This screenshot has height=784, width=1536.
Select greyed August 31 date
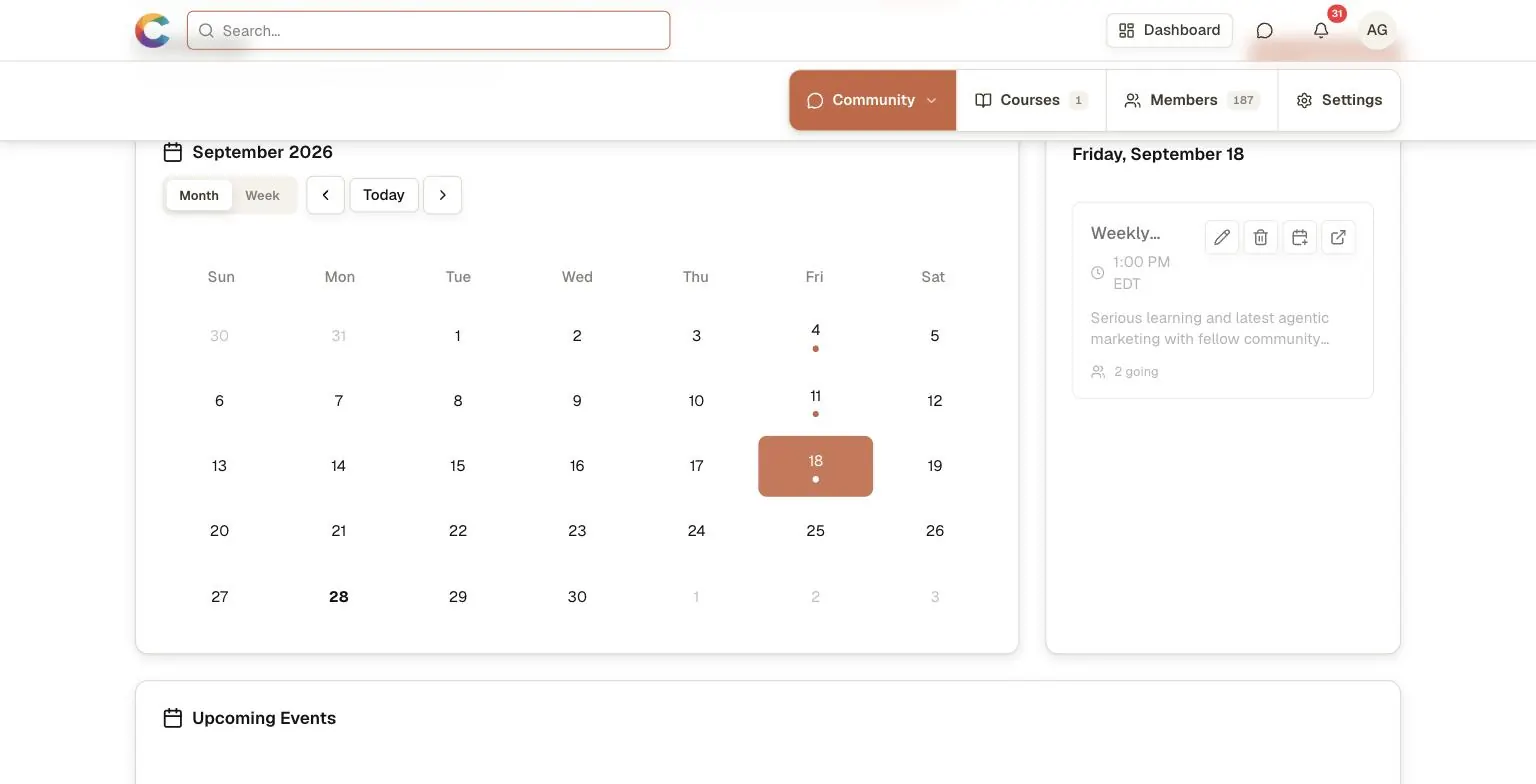click(339, 336)
